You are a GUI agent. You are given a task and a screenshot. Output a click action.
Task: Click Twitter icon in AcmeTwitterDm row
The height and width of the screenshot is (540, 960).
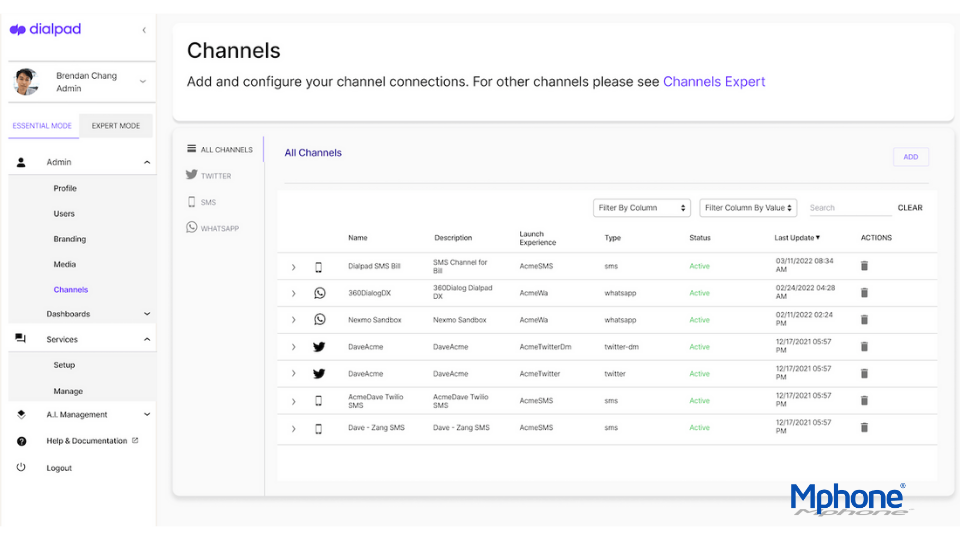click(319, 347)
